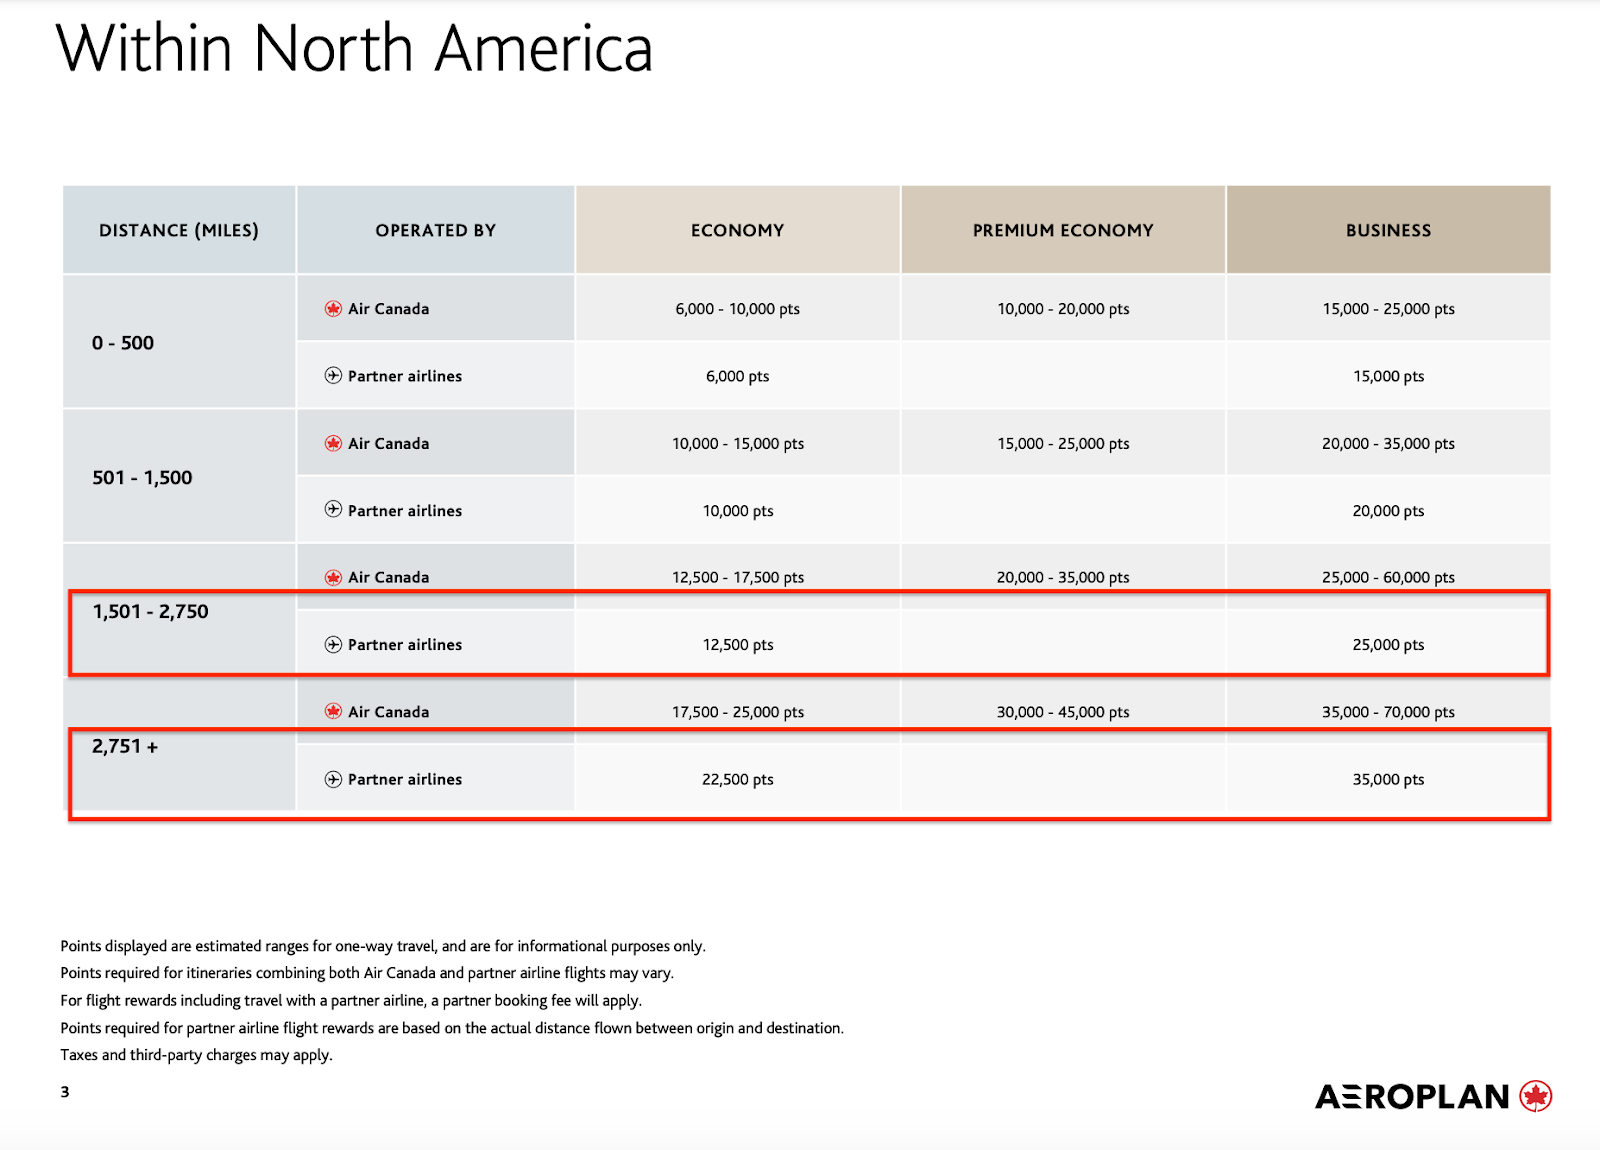Image resolution: width=1600 pixels, height=1150 pixels.
Task: Click the Air Canada leaf icon for 1,501 - 2,750 miles
Action: tap(334, 578)
